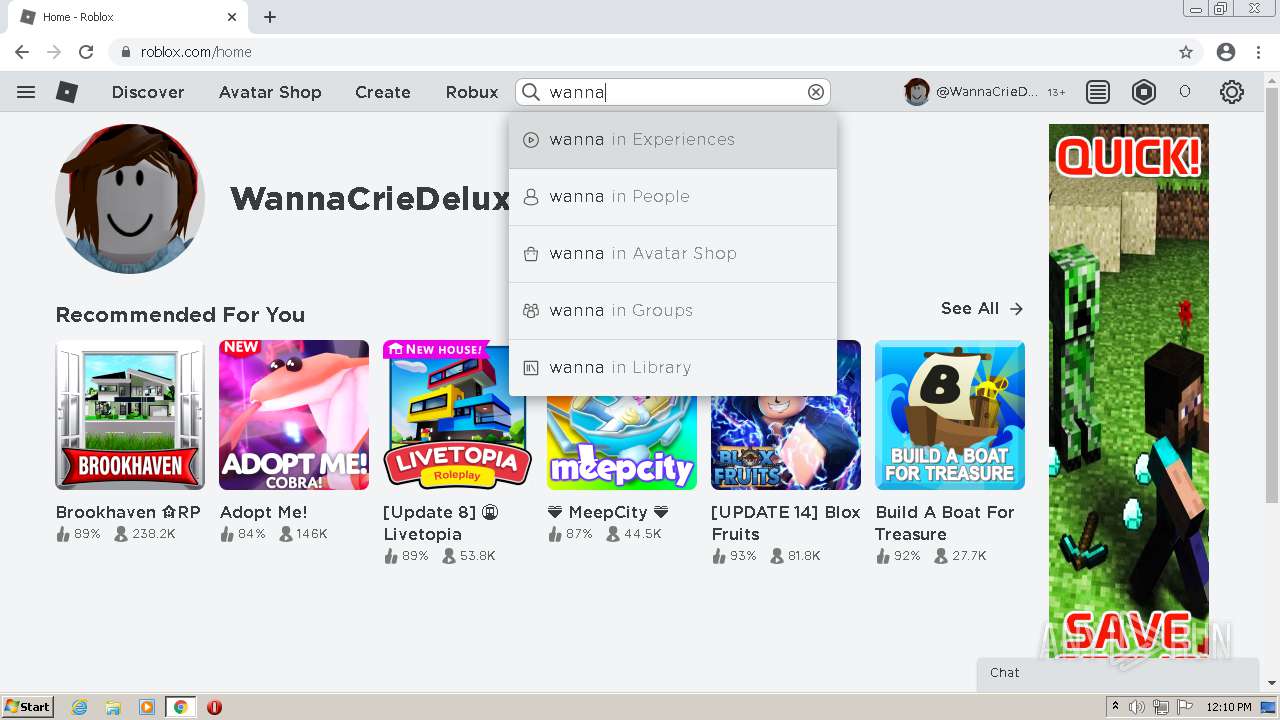Open the Avatar Shop page
1280x720 pixels.
click(x=270, y=92)
